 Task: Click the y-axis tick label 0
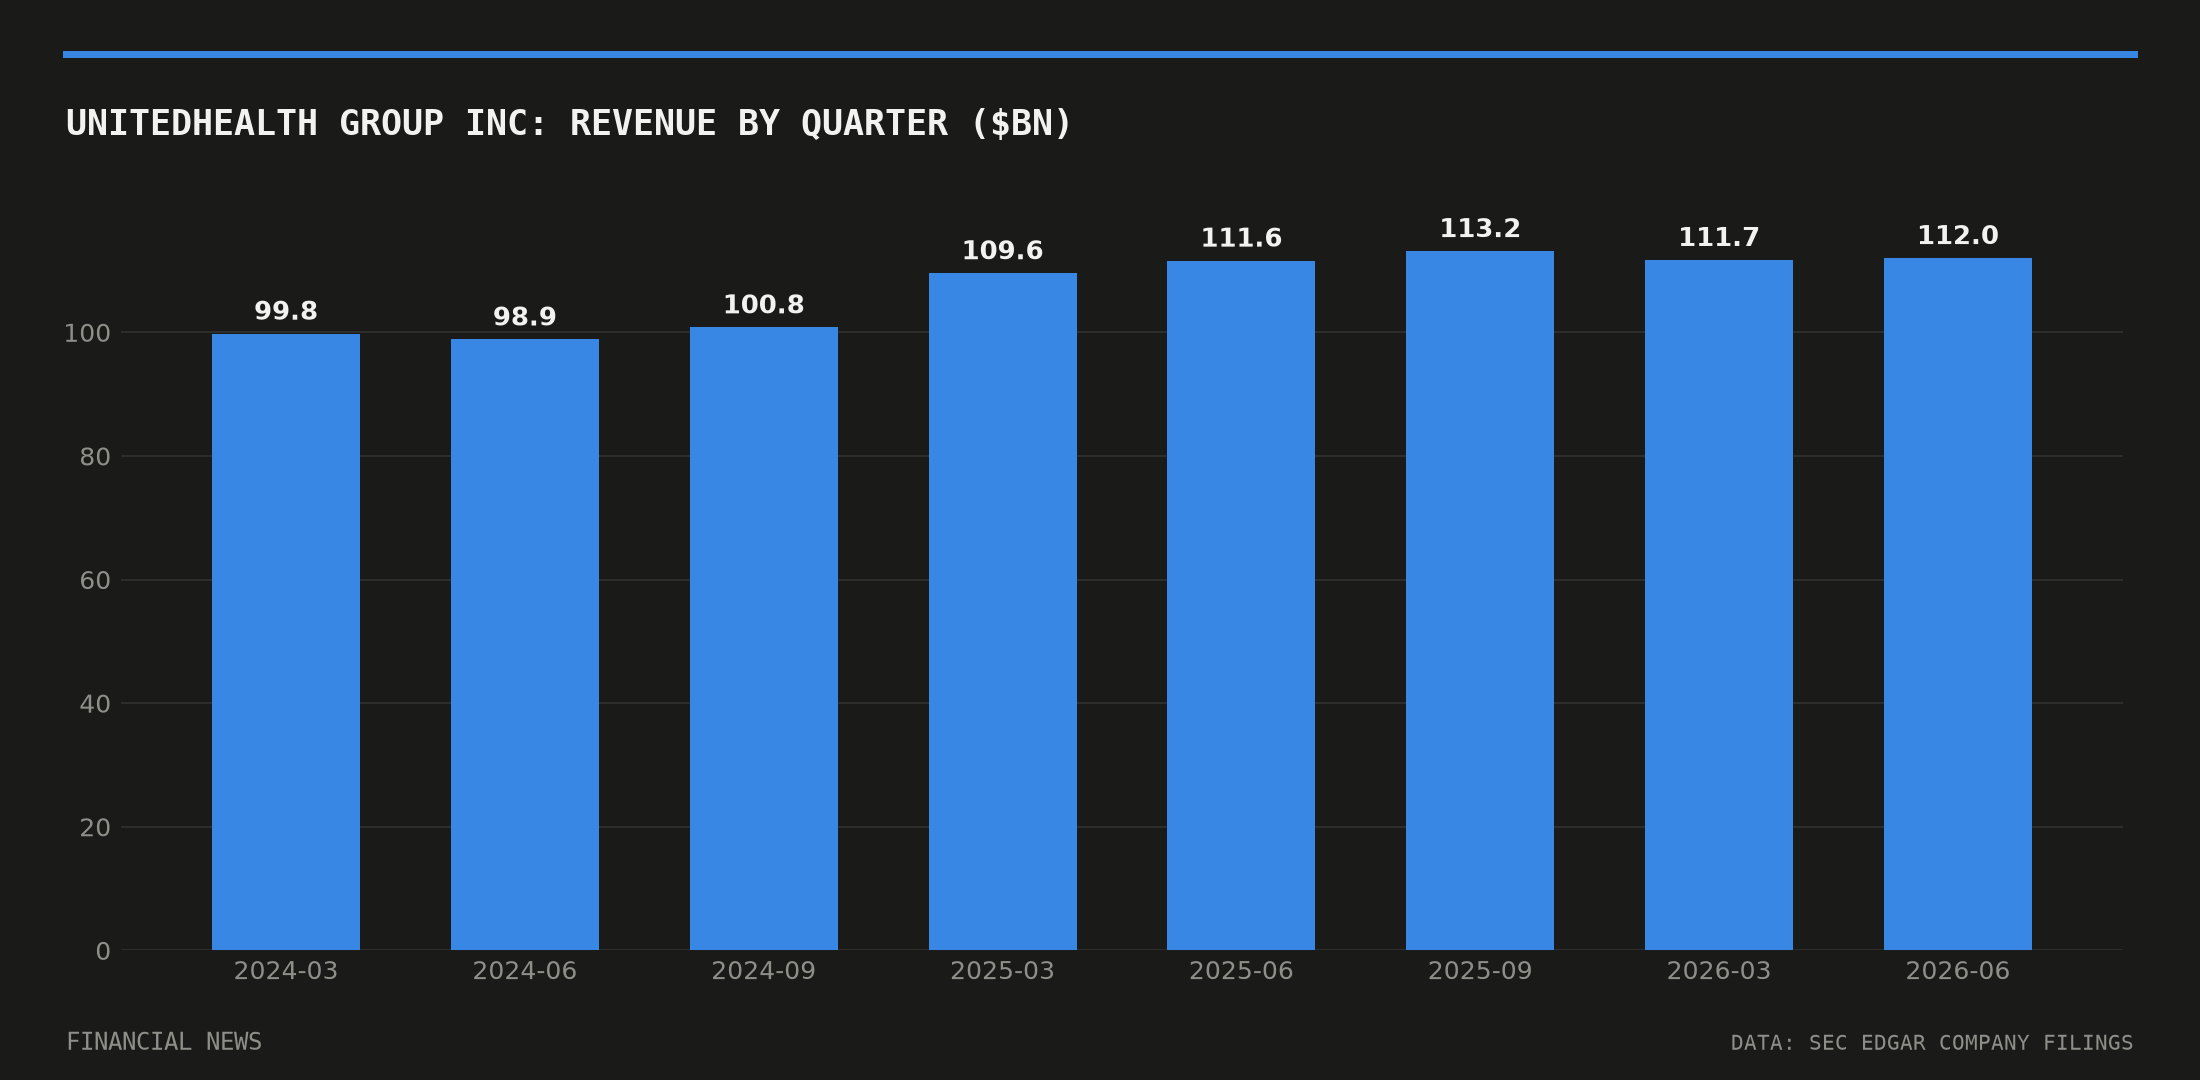pyautogui.click(x=103, y=951)
